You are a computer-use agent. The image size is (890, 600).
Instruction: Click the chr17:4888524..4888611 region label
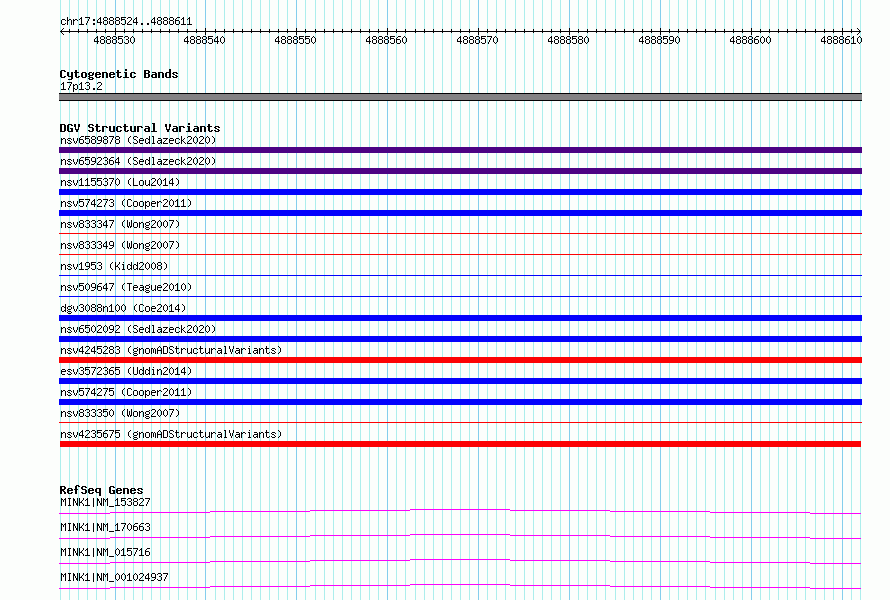[x=126, y=22]
